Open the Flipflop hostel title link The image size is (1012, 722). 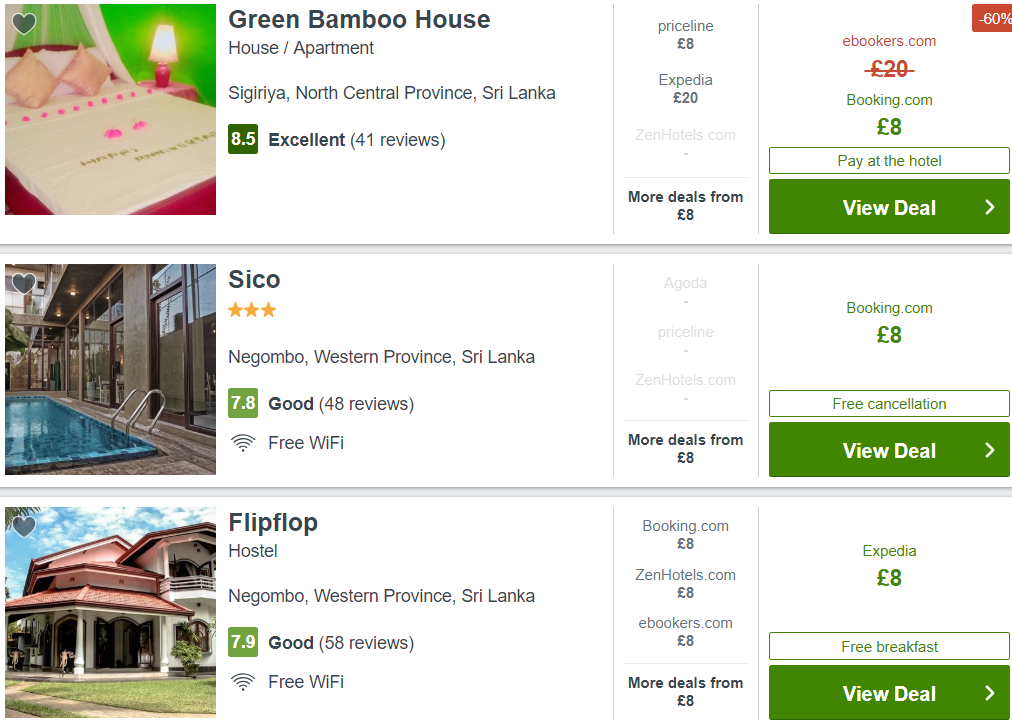pos(273,522)
